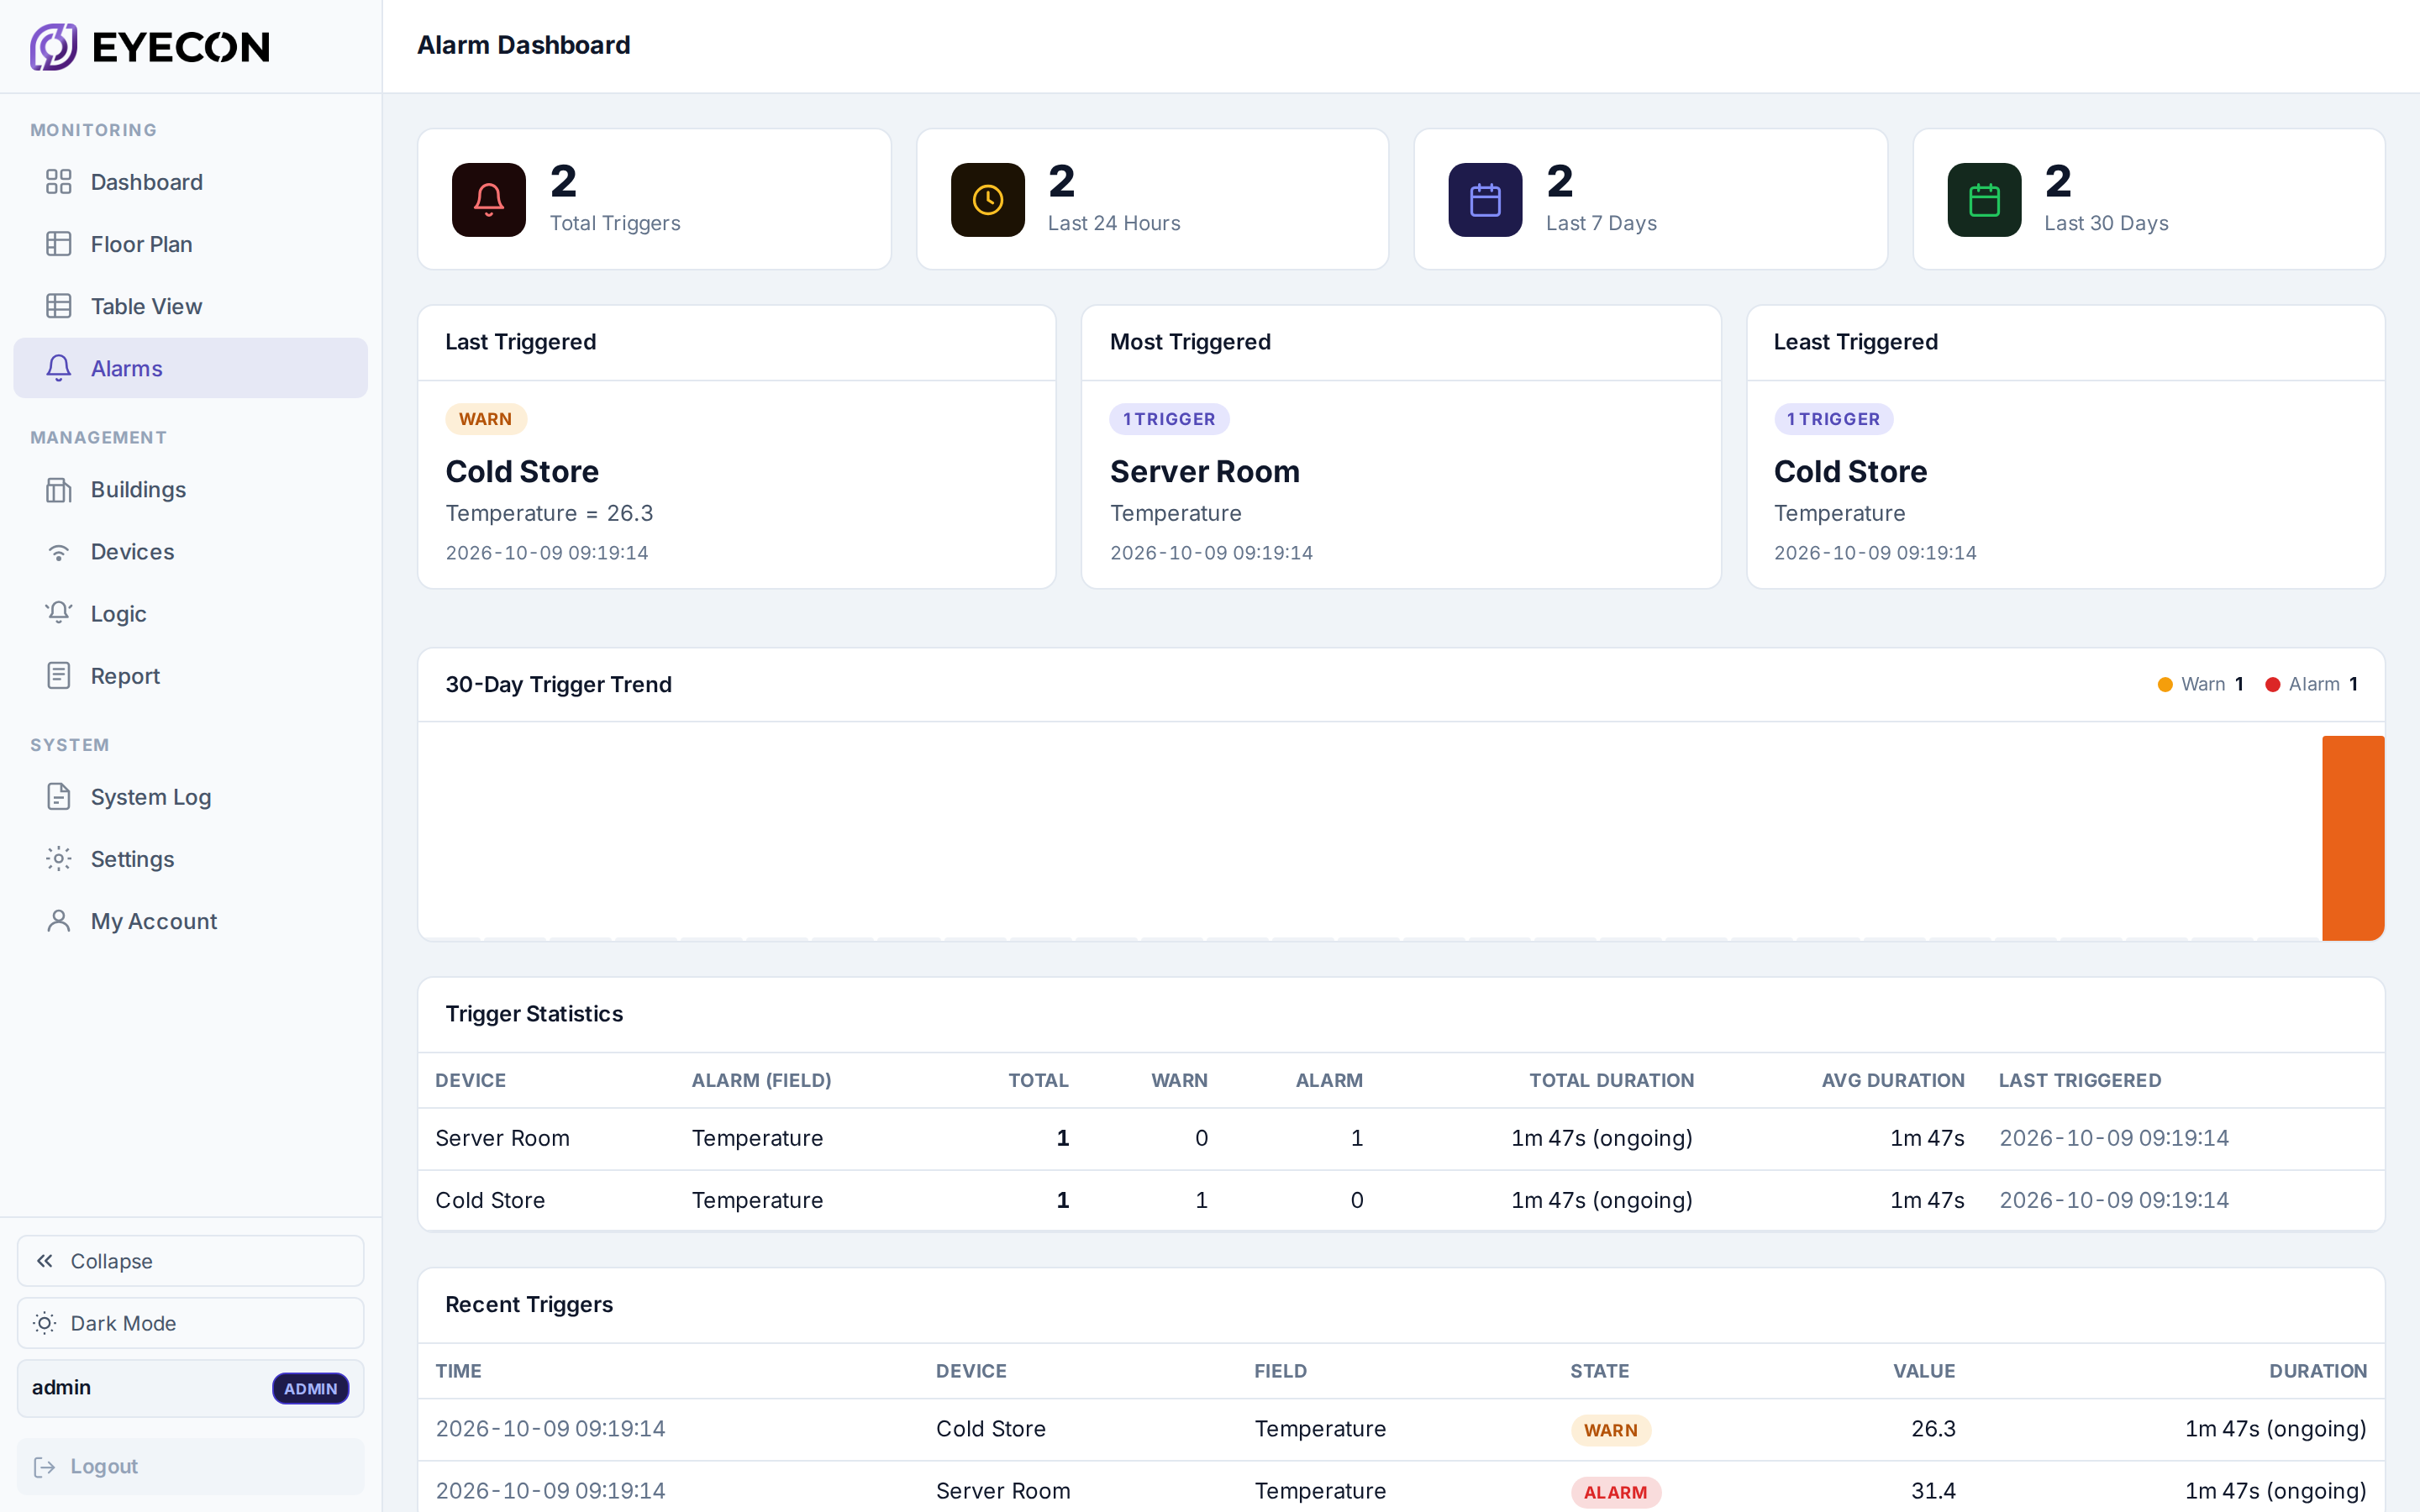Click Cold Store in Least Triggered card
2420x1512 pixels.
click(x=1850, y=471)
